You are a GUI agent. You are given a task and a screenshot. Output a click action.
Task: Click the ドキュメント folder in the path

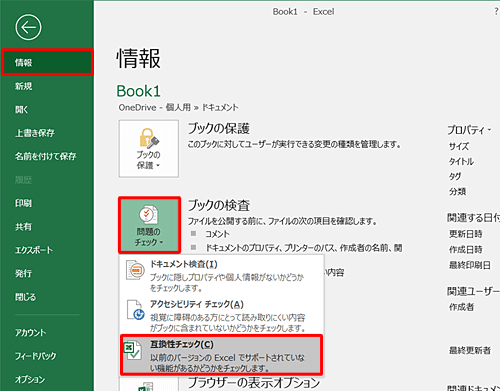pyautogui.click(x=220, y=107)
